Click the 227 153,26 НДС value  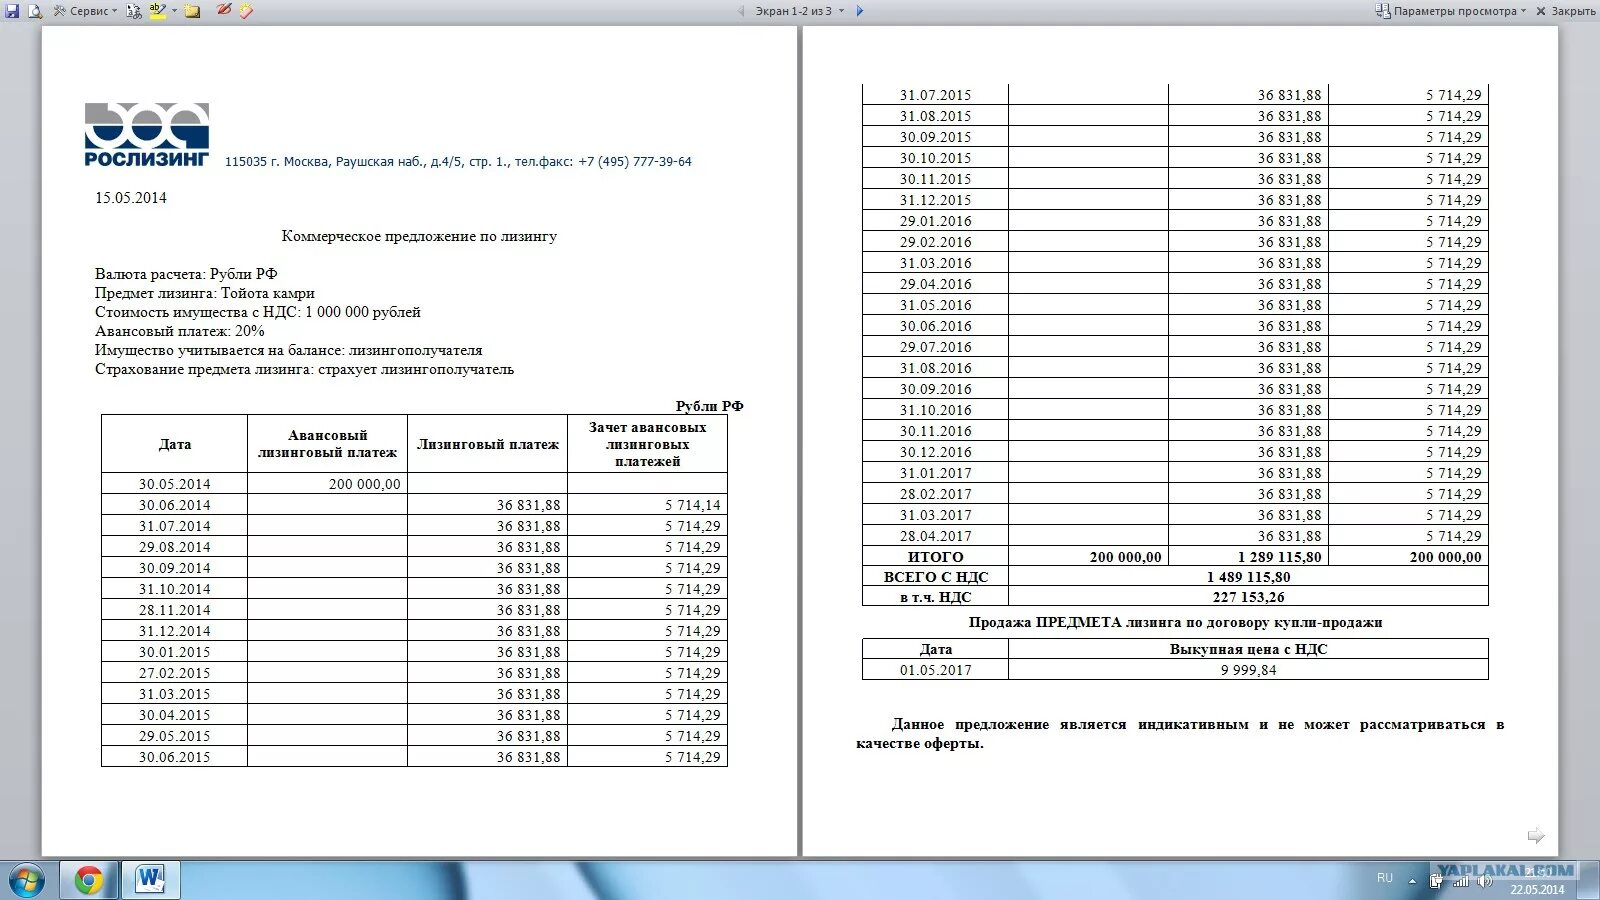click(x=1248, y=597)
